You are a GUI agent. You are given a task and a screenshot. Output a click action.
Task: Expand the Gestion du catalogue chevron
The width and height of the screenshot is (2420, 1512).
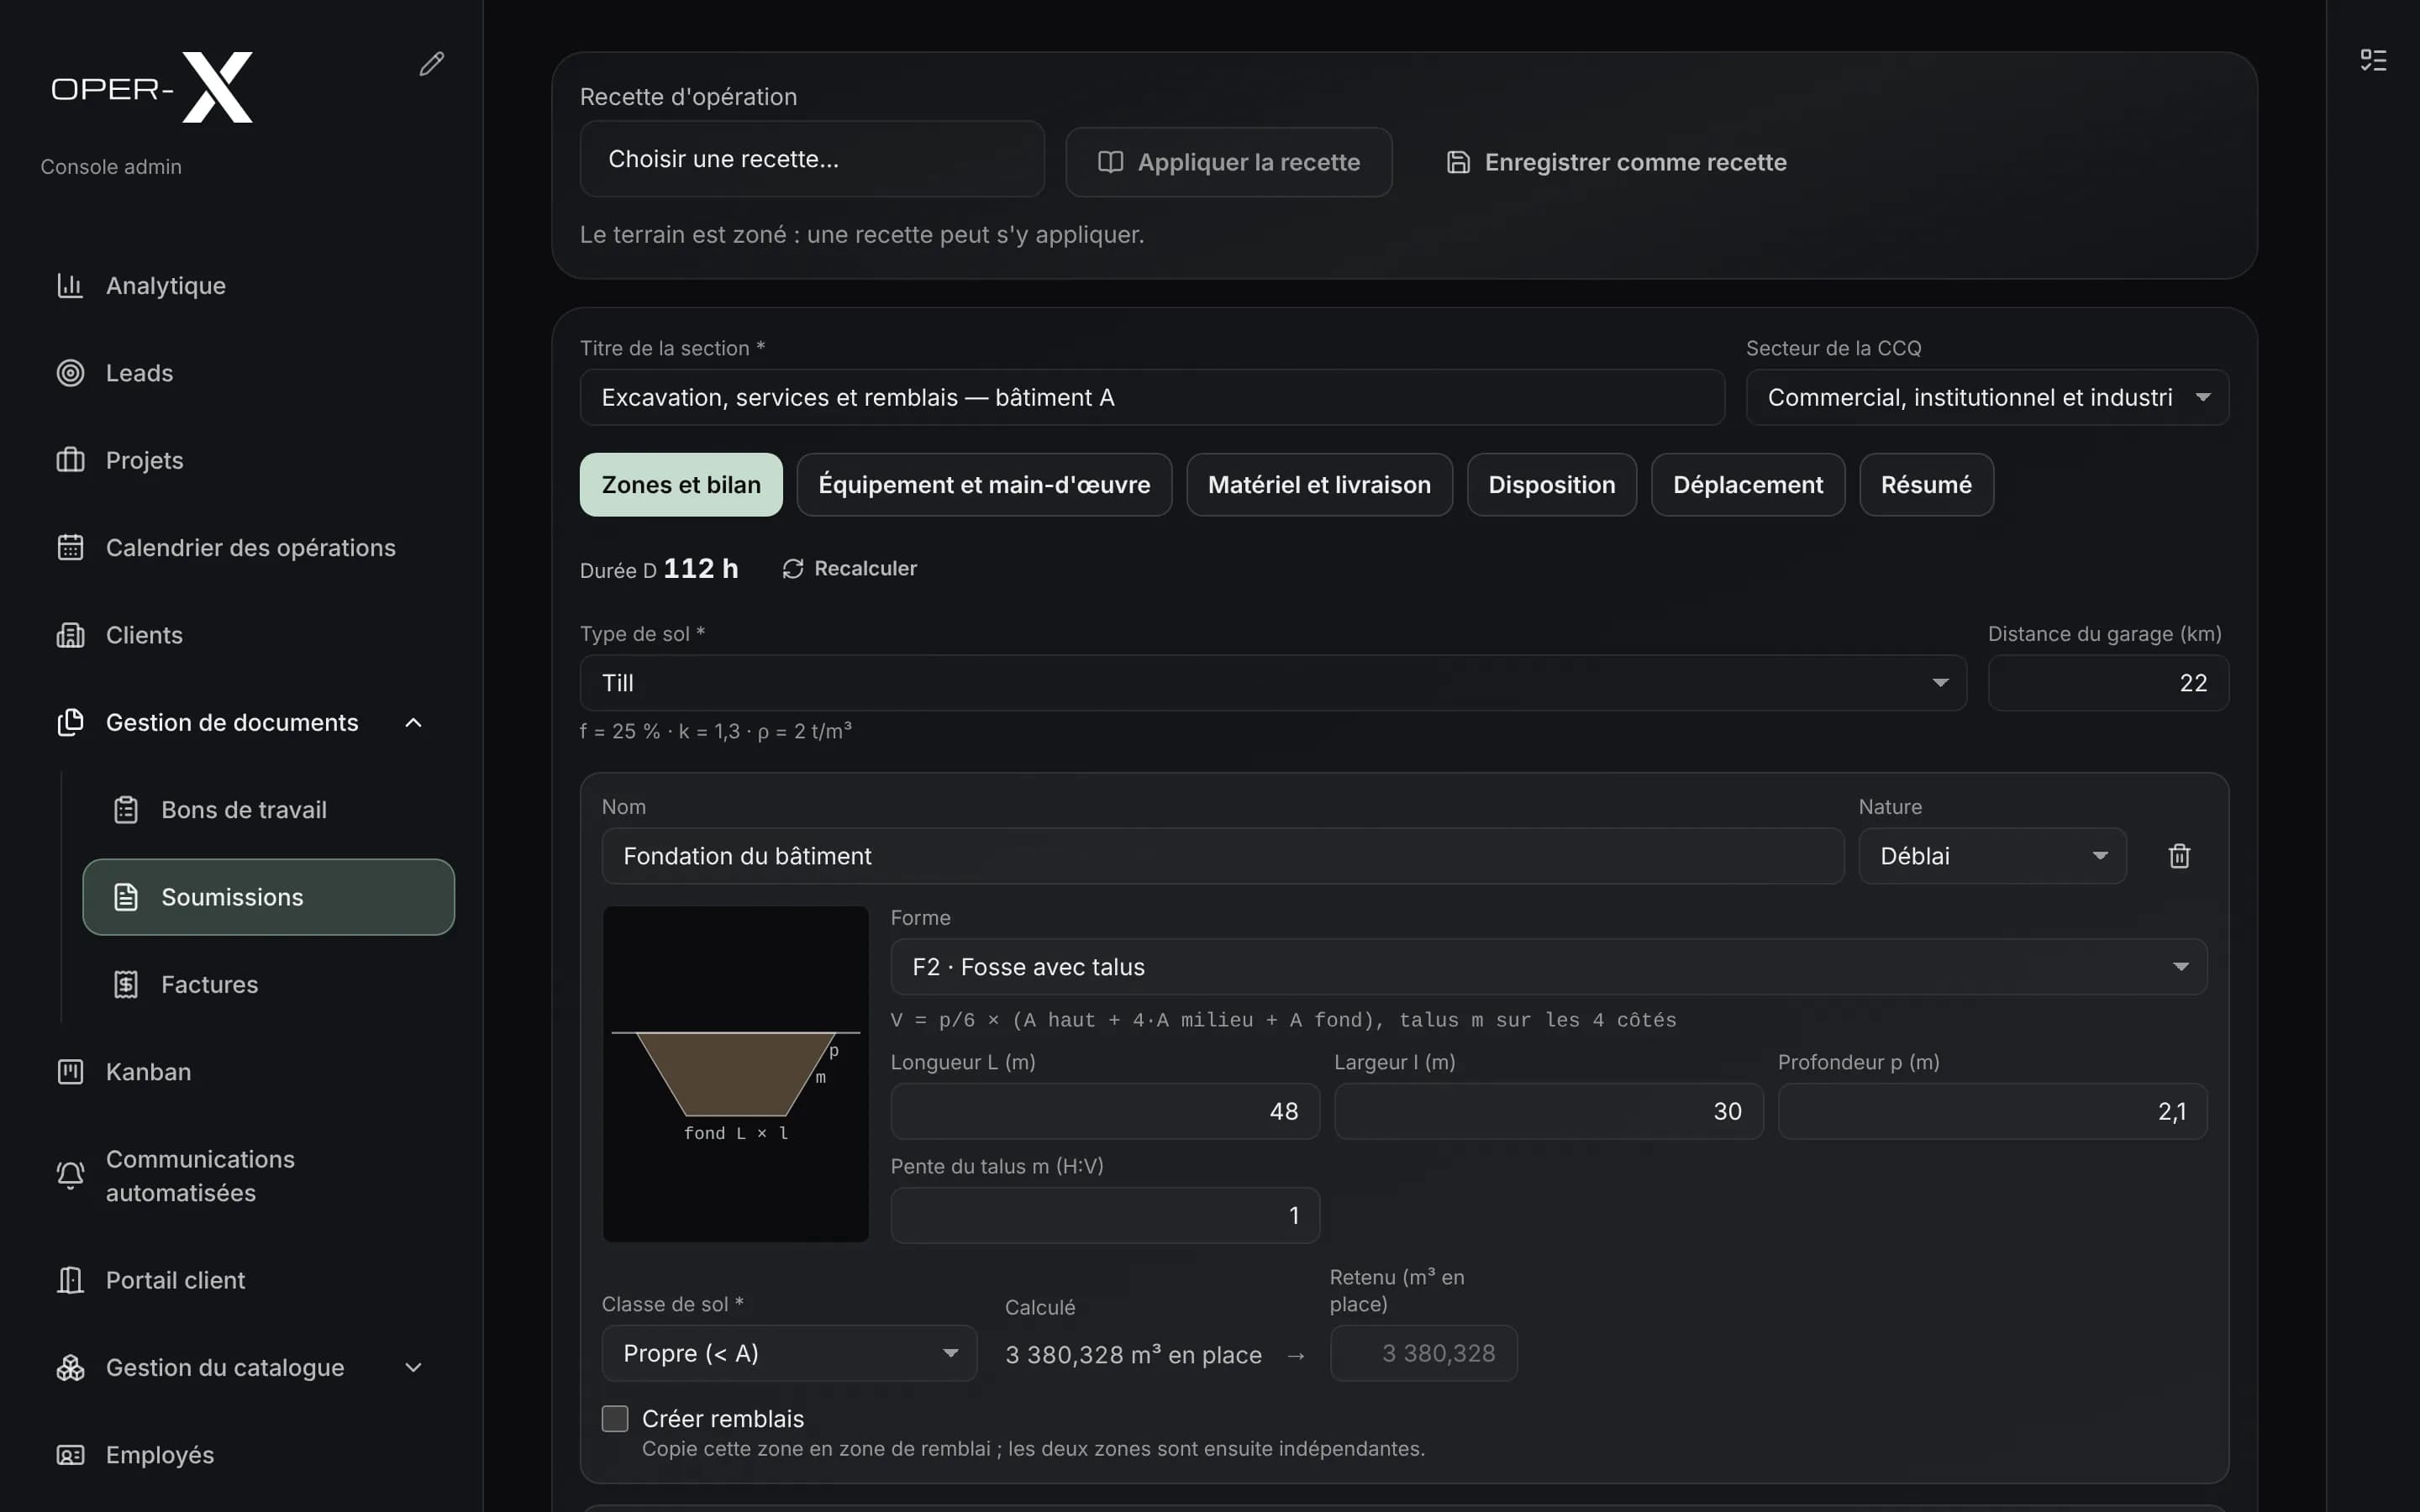click(413, 1367)
